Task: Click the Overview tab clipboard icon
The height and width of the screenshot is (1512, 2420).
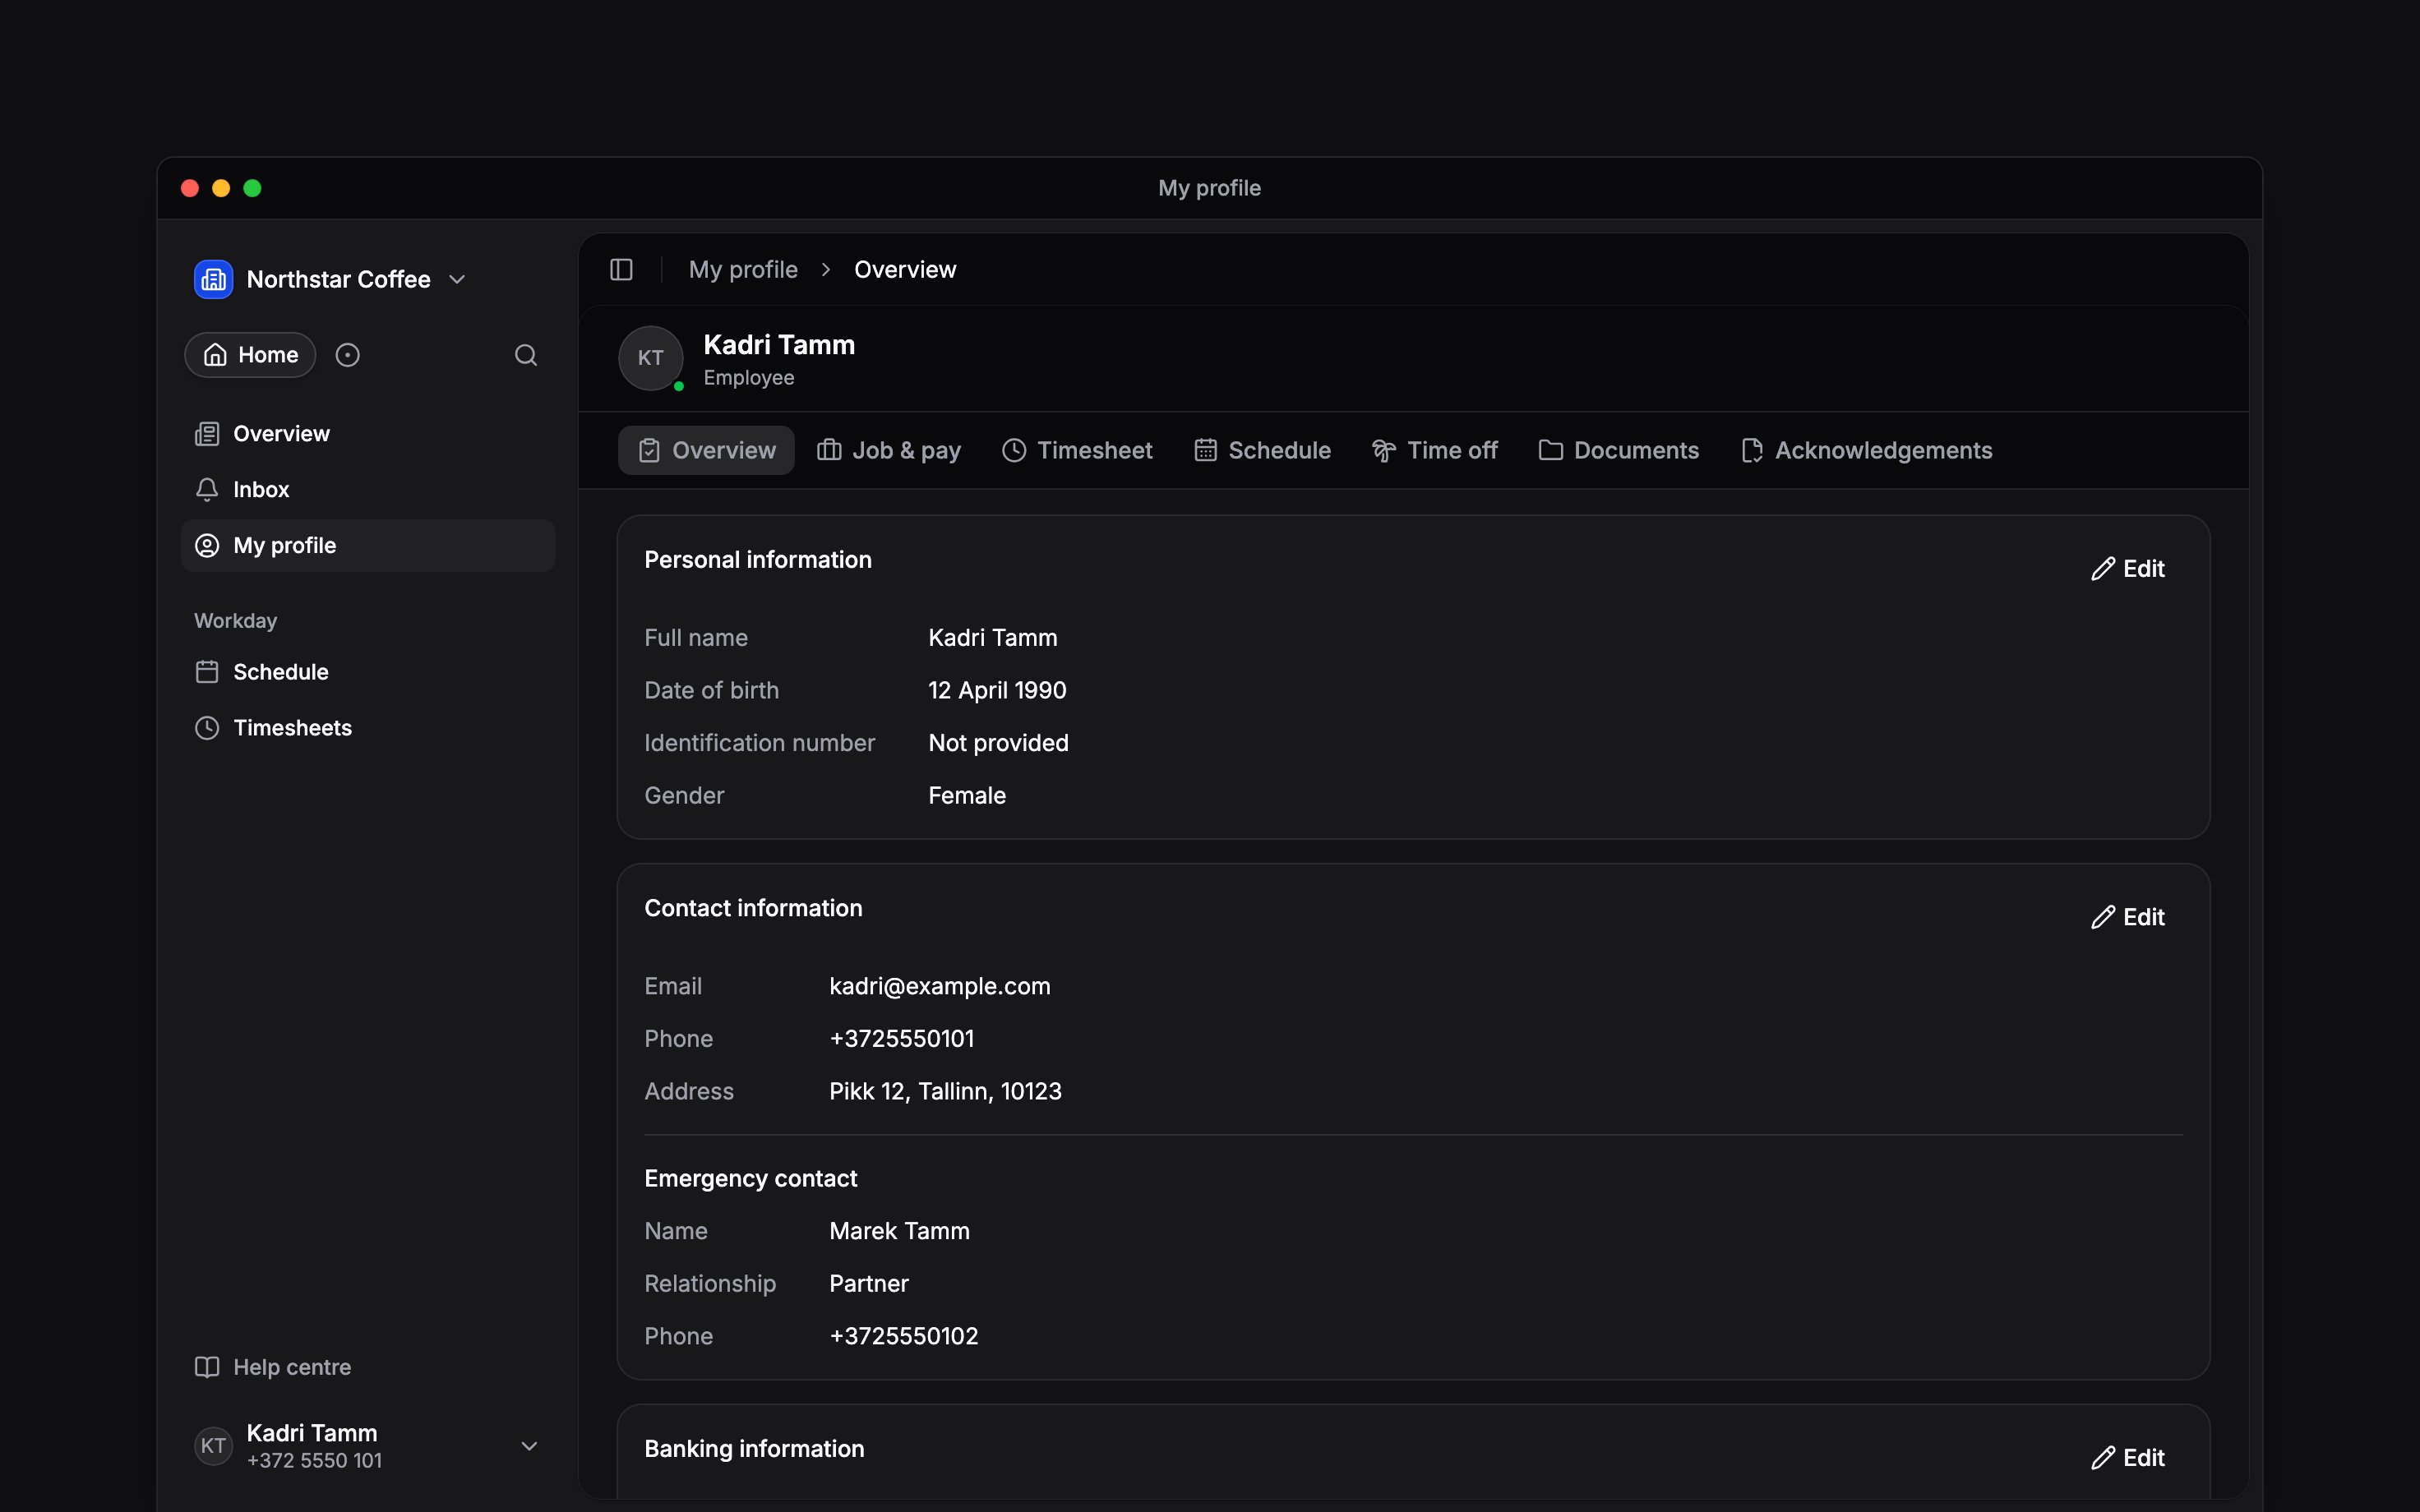Action: (x=649, y=451)
